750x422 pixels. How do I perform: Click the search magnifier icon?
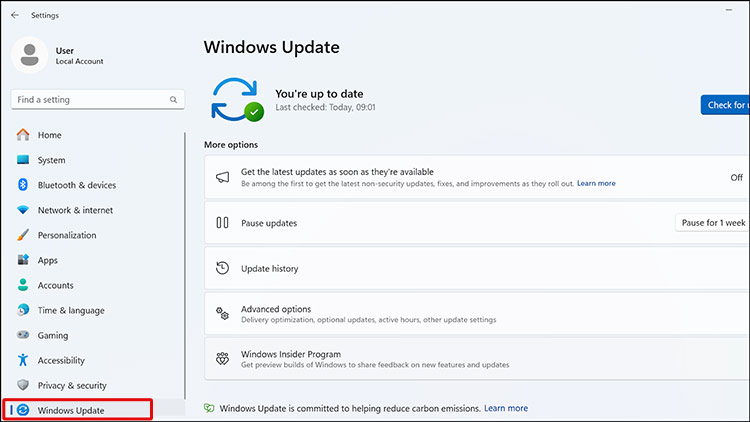point(173,100)
